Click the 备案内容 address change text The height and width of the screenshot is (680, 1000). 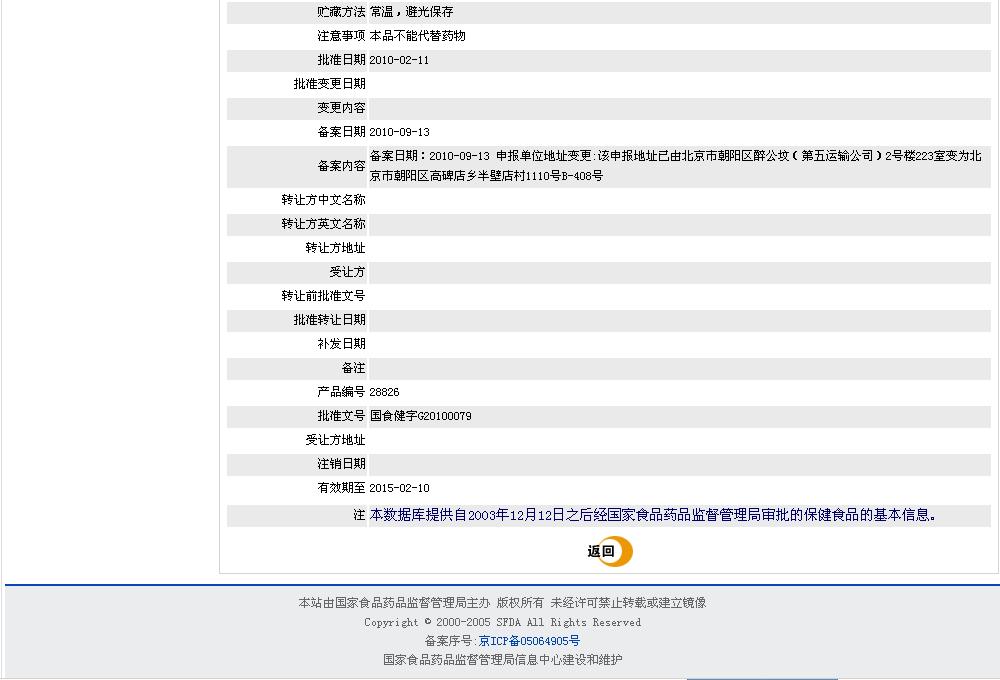(675, 166)
